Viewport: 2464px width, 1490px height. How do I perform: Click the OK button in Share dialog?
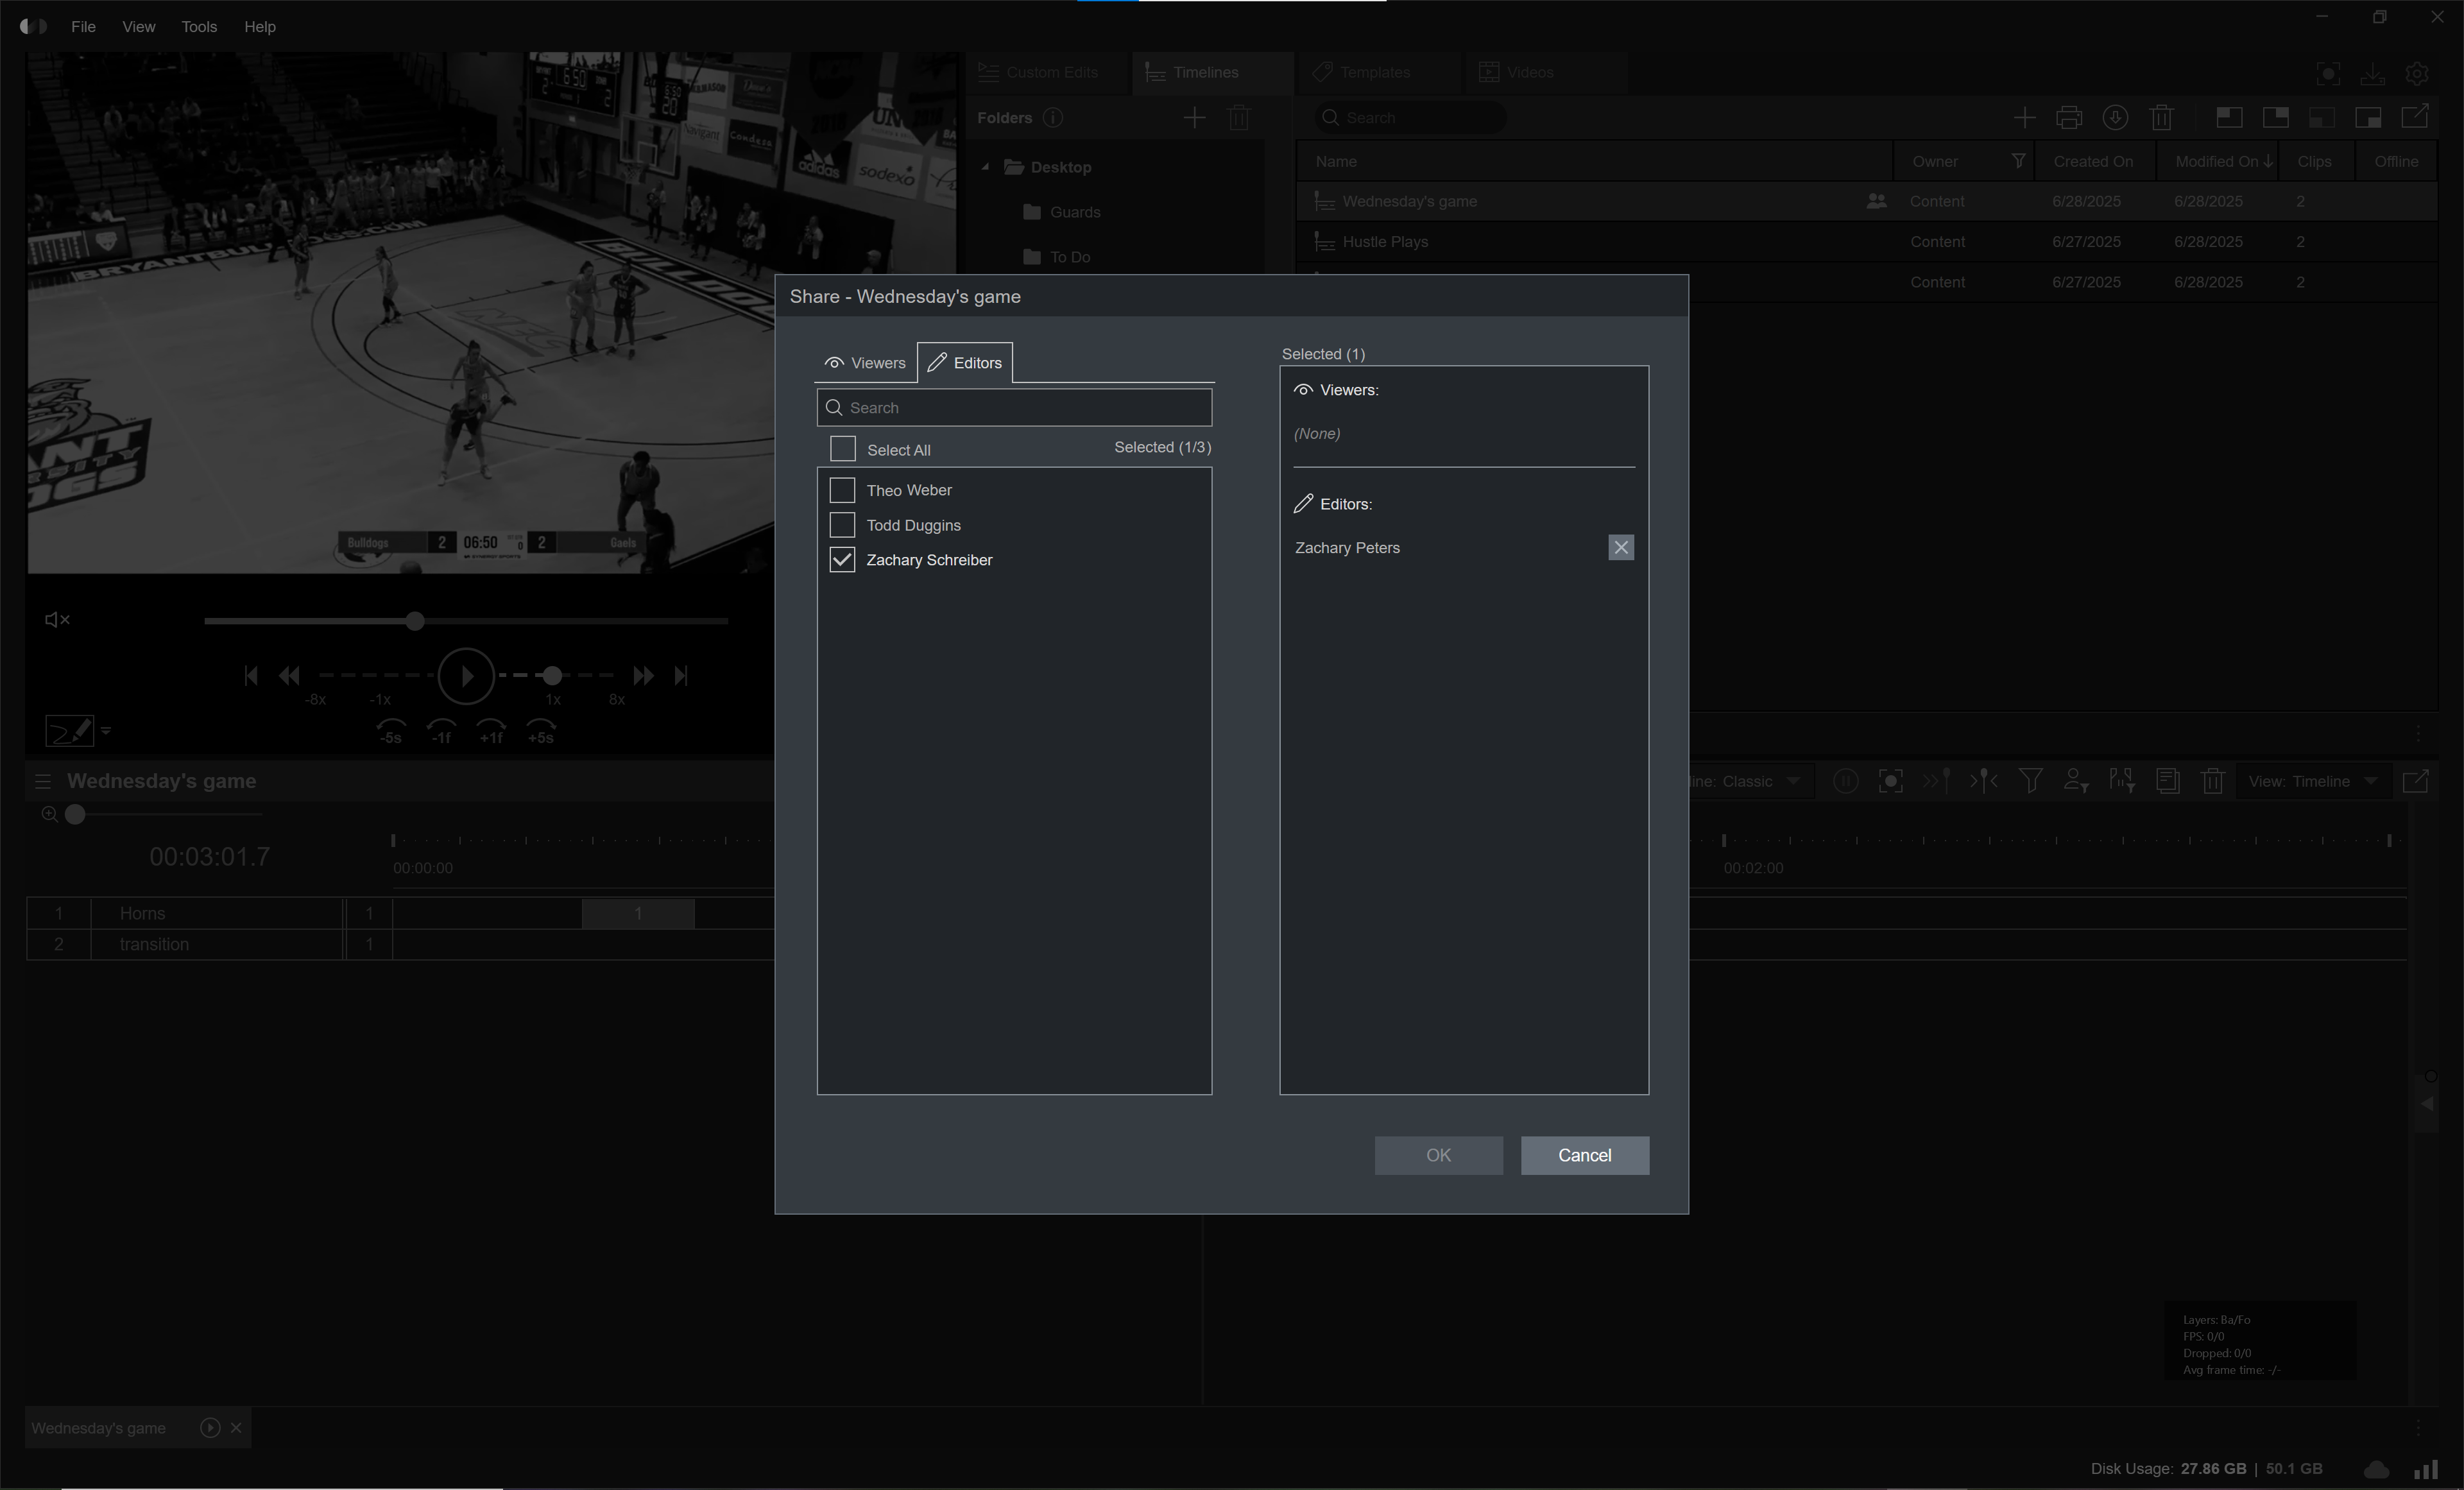[1438, 1155]
